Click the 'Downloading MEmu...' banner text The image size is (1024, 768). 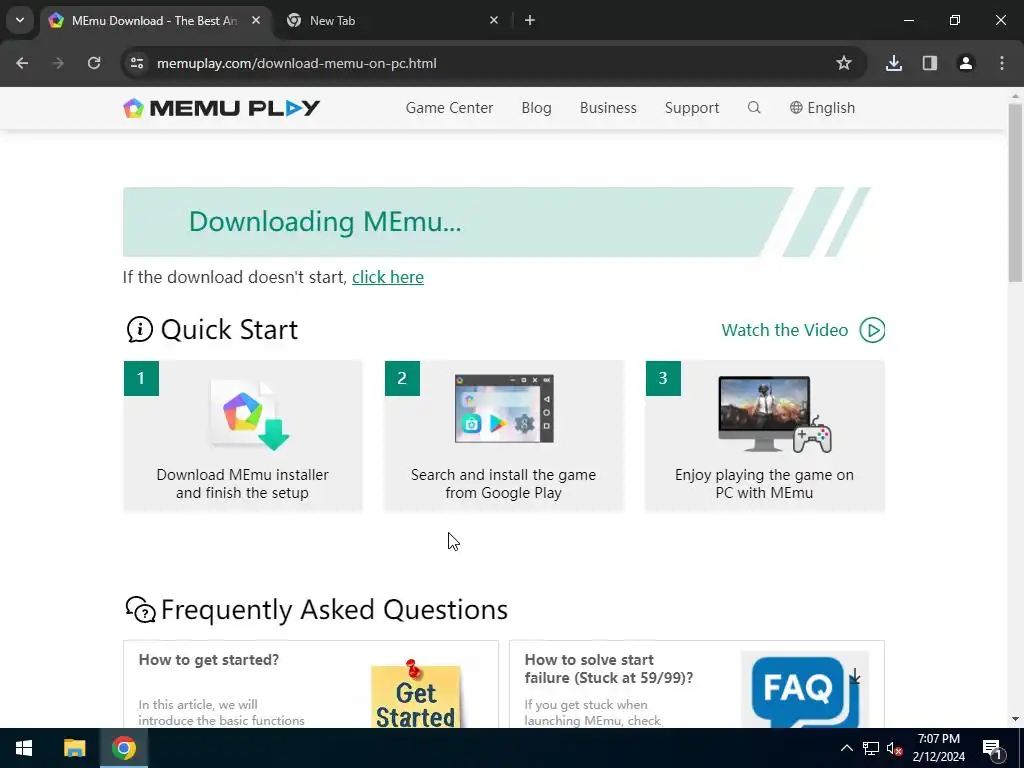pos(325,222)
